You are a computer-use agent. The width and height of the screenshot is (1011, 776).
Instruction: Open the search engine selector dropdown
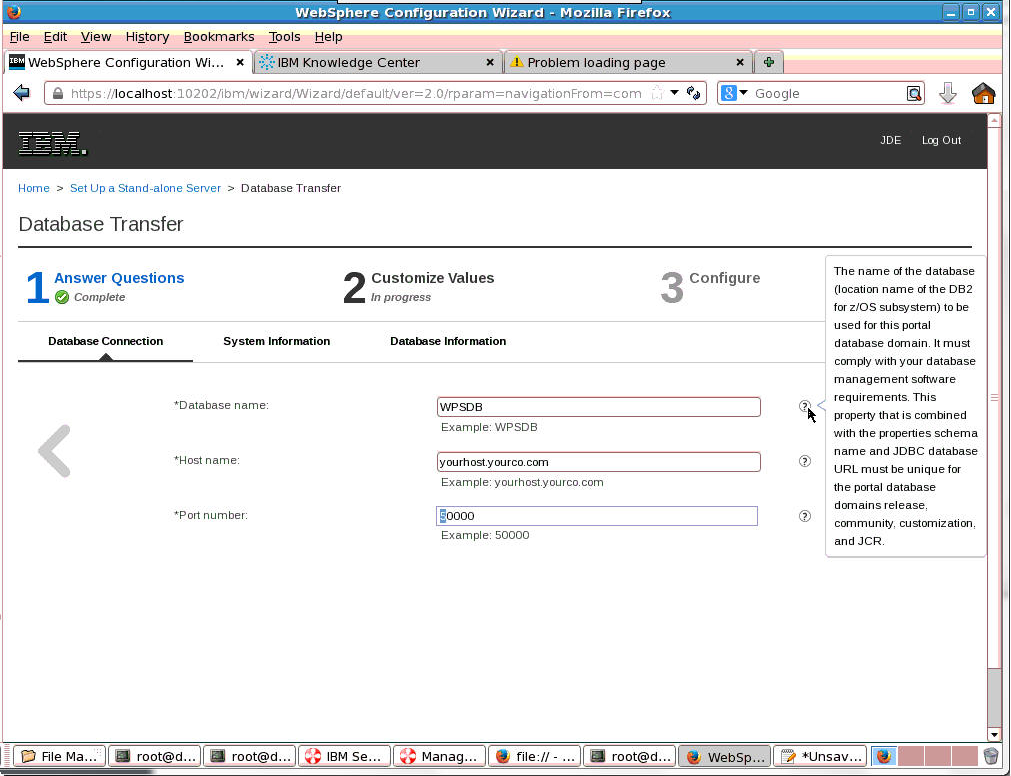point(735,93)
